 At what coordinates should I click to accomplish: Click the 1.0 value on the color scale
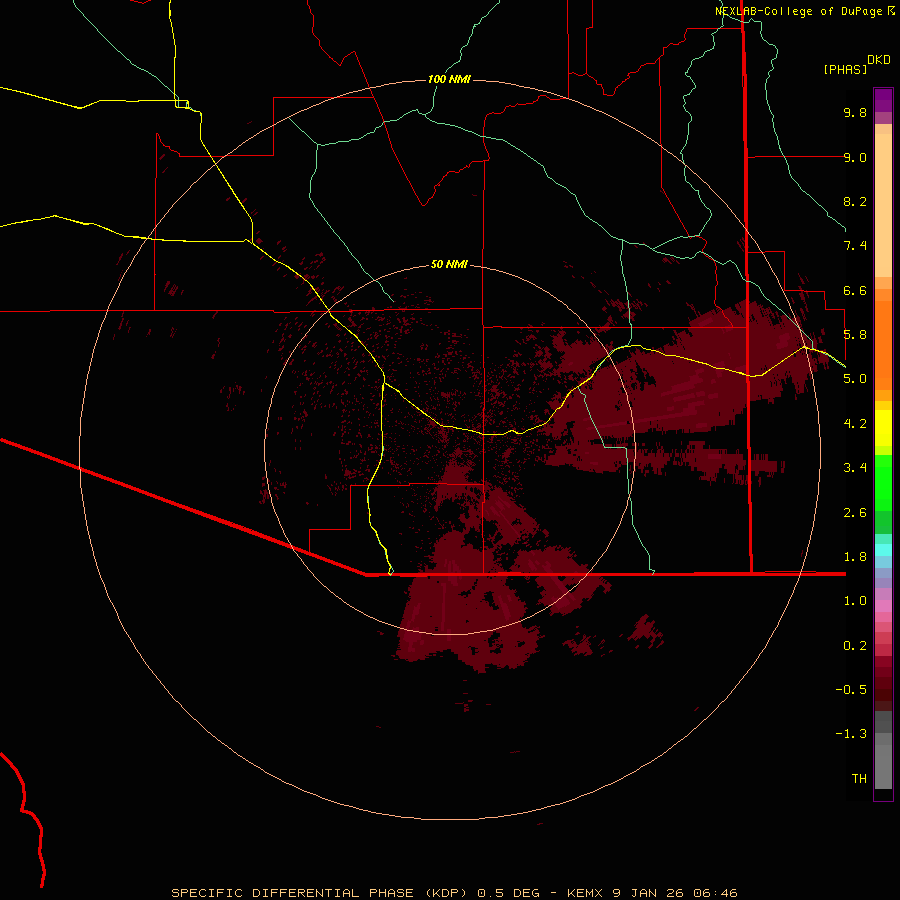pyautogui.click(x=855, y=601)
